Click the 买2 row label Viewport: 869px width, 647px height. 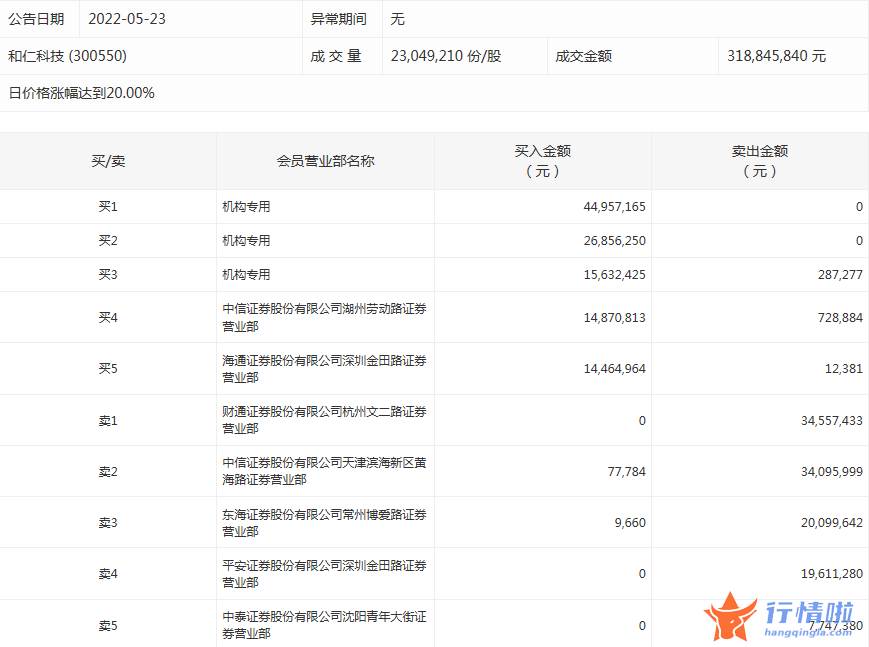[108, 241]
